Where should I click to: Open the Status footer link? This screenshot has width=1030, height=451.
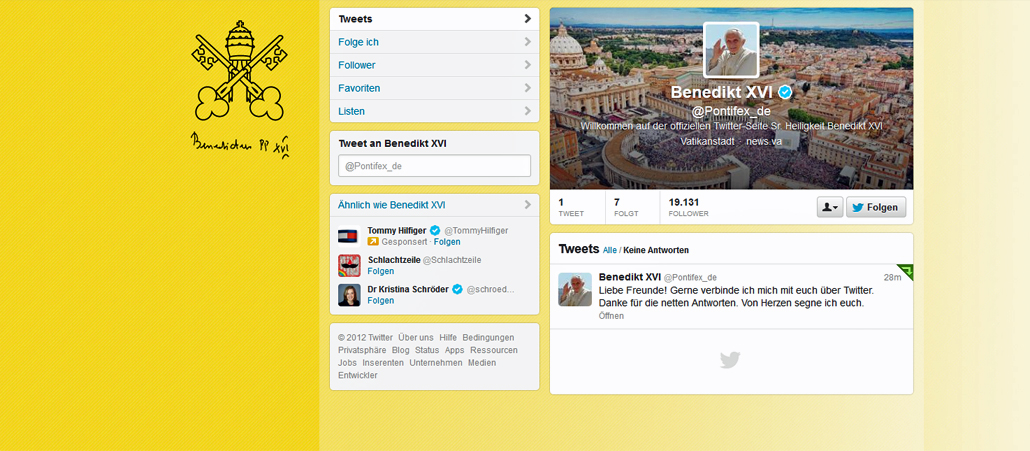[427, 350]
